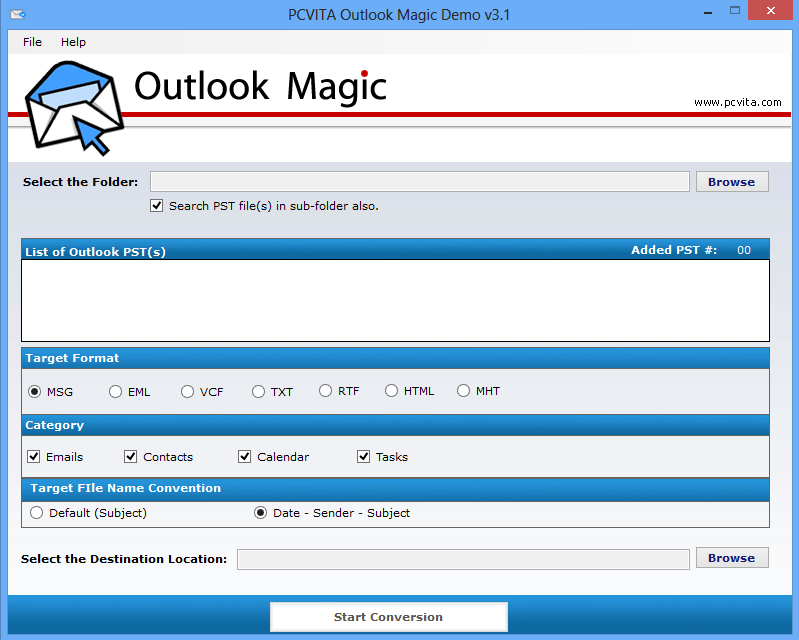The height and width of the screenshot is (640, 799).
Task: Select the VCF target format
Action: click(188, 392)
